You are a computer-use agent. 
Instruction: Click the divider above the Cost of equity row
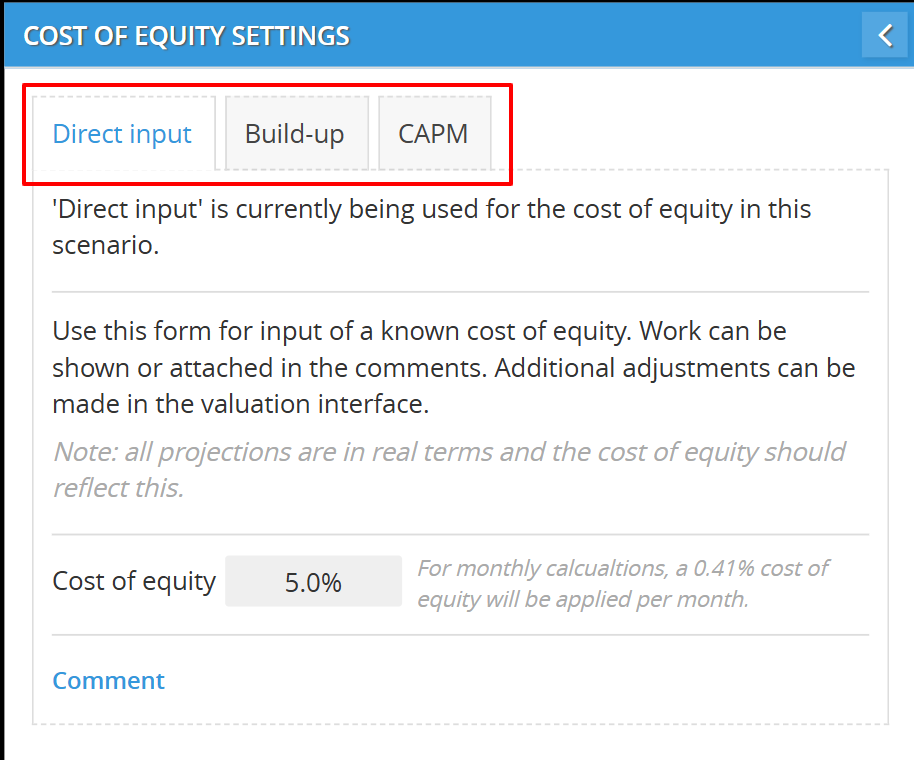460,534
